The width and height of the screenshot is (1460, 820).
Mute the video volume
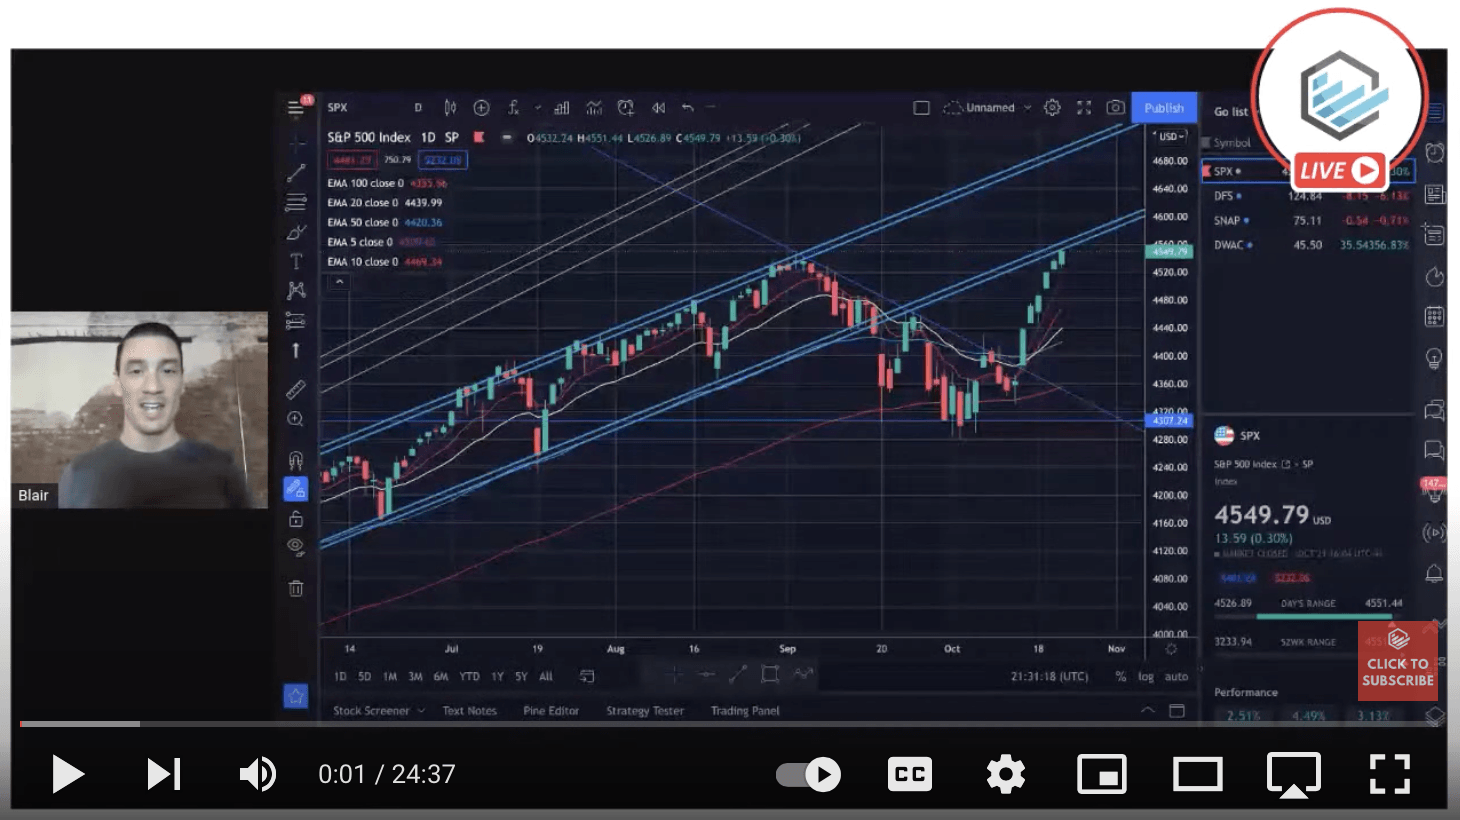click(x=258, y=774)
